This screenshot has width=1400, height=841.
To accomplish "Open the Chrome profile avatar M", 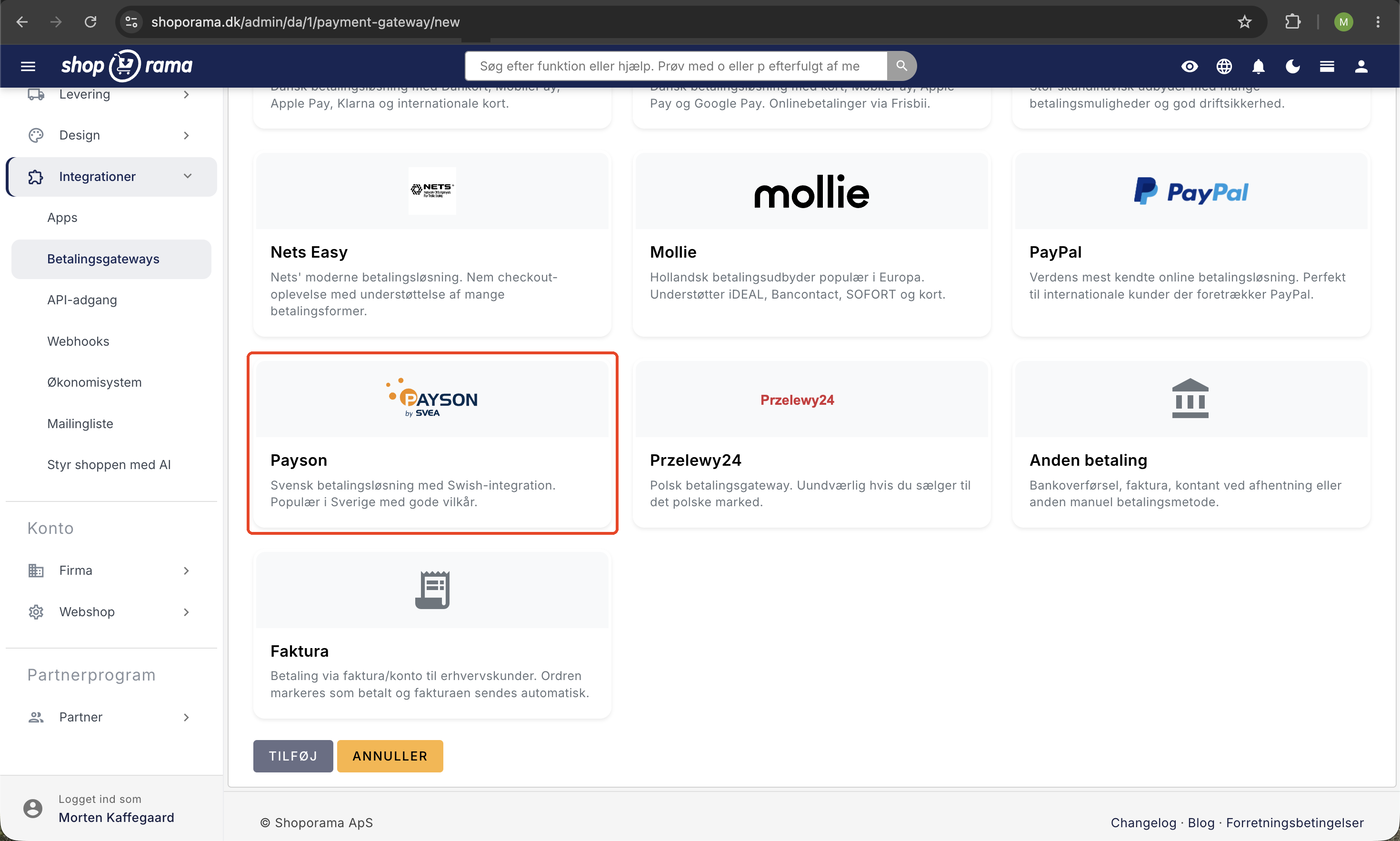I will [1343, 21].
